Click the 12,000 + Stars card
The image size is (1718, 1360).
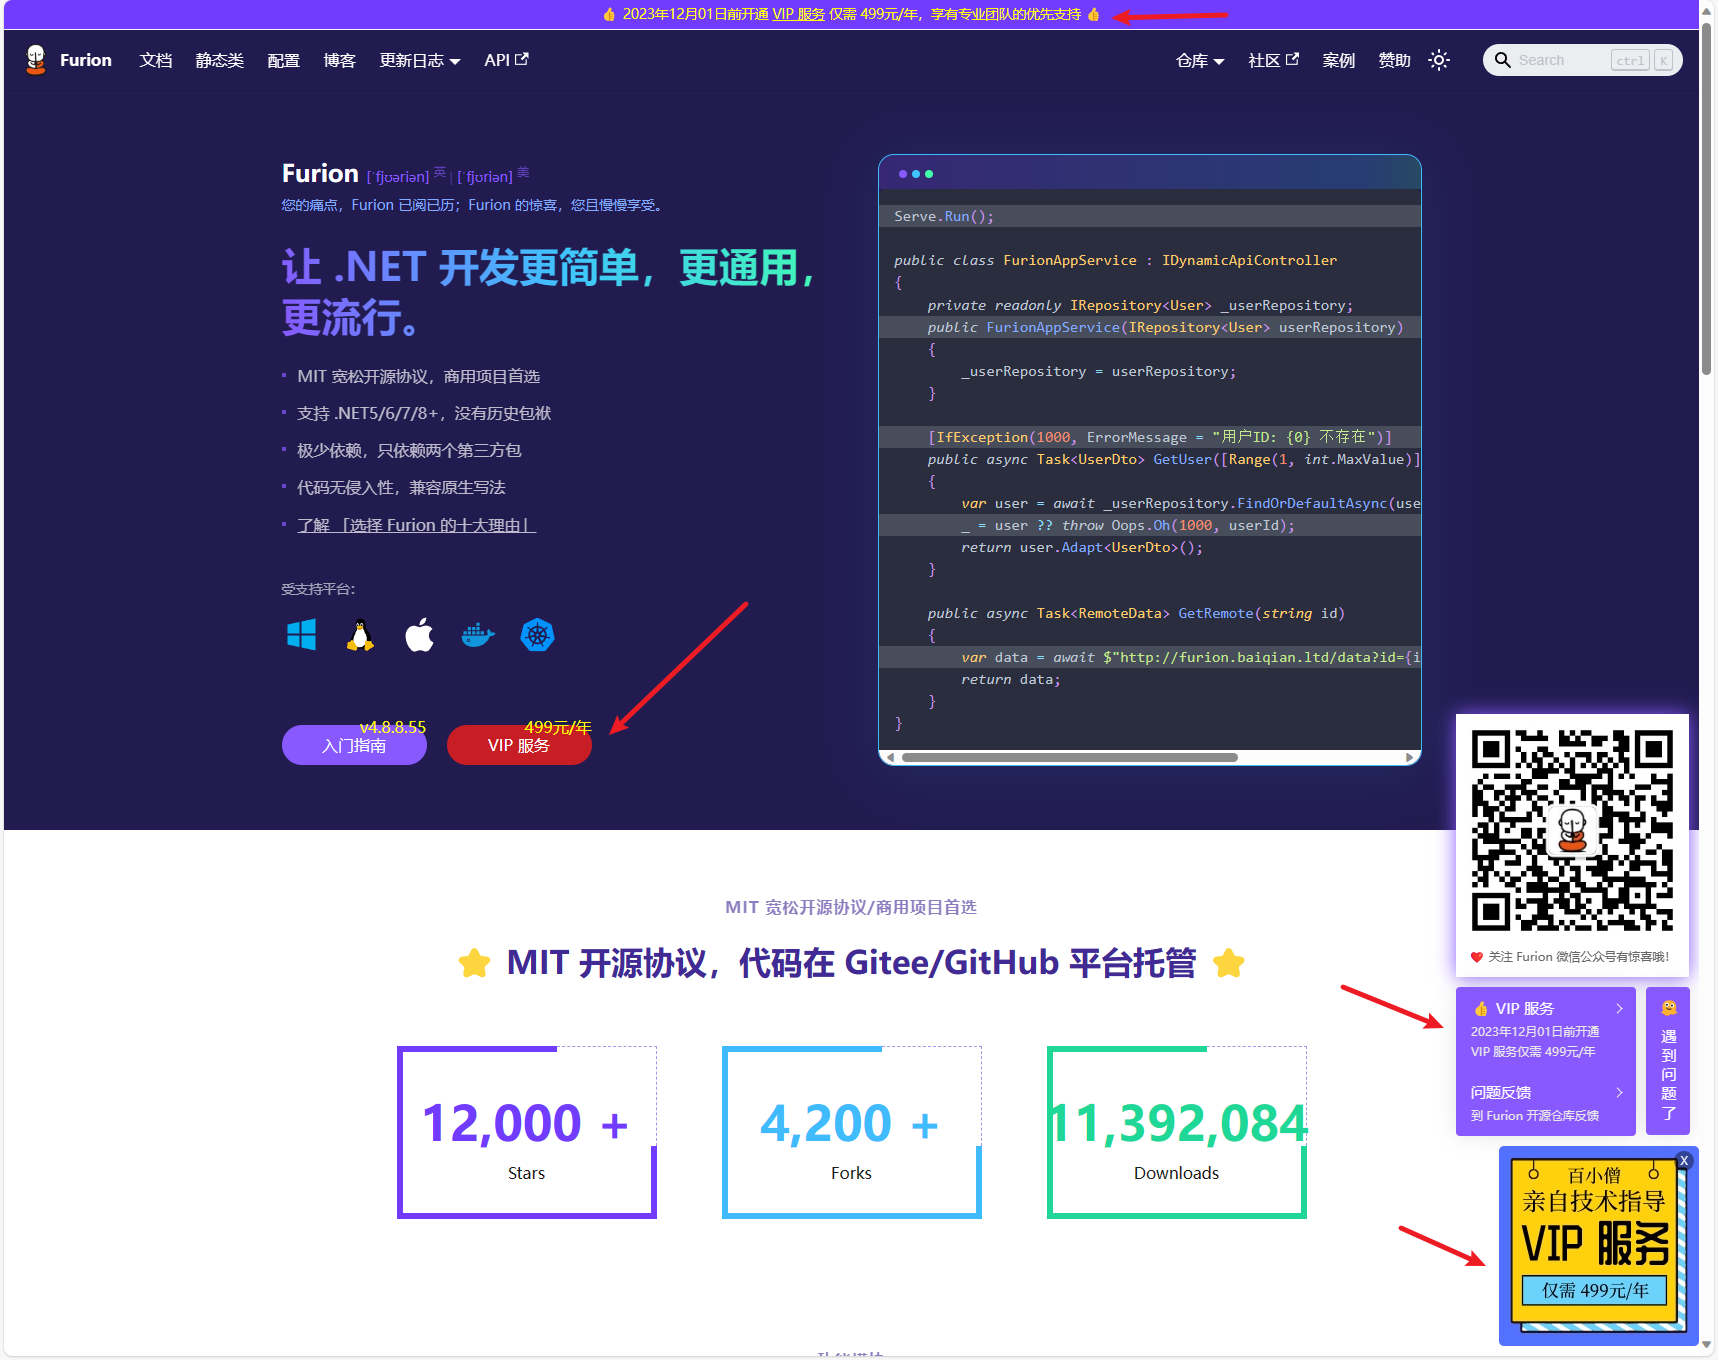pyautogui.click(x=527, y=1132)
